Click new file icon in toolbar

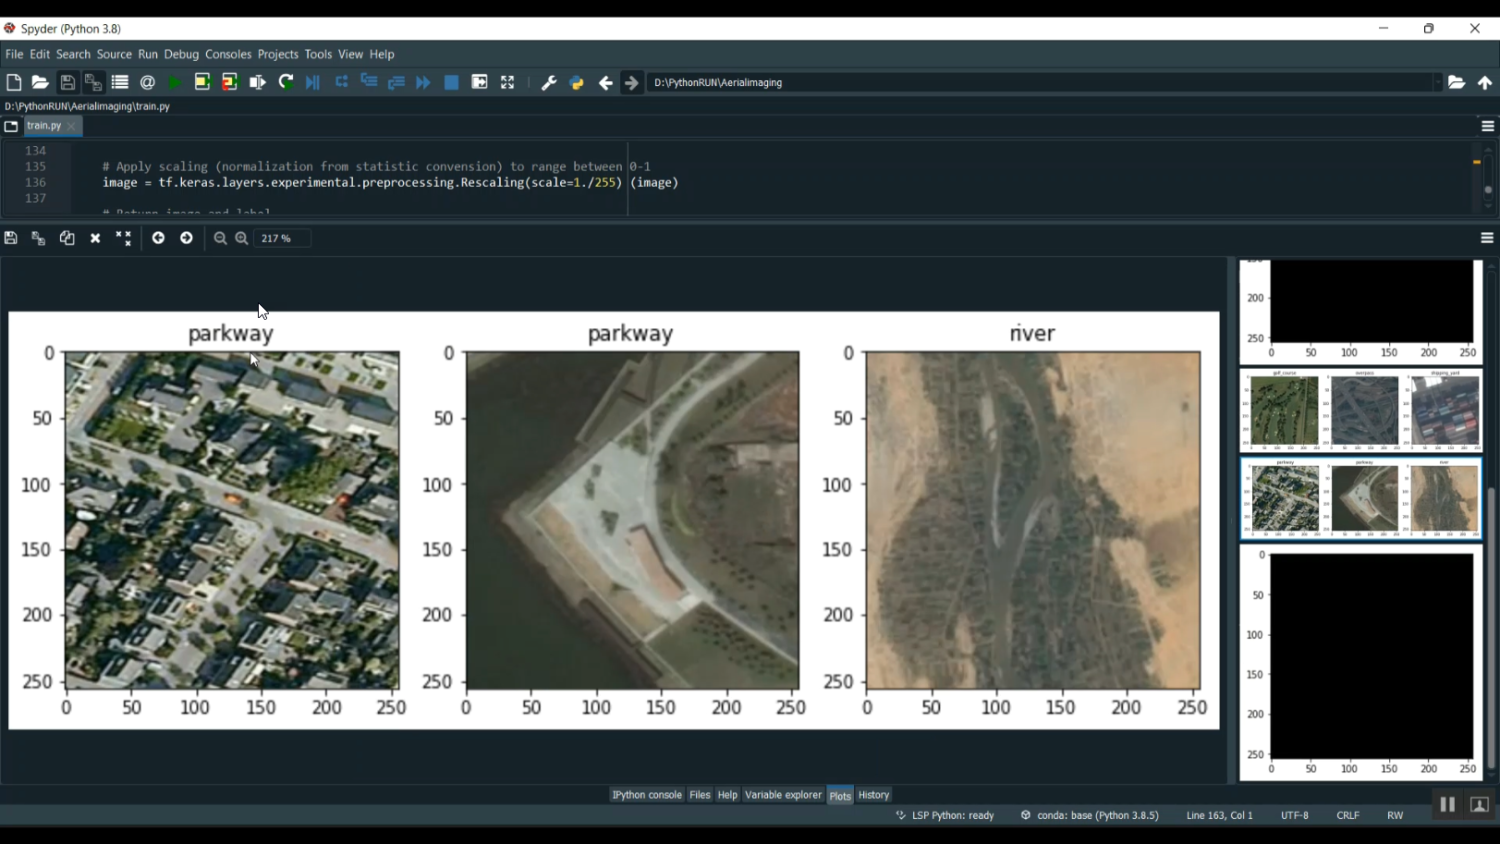[x=14, y=83]
